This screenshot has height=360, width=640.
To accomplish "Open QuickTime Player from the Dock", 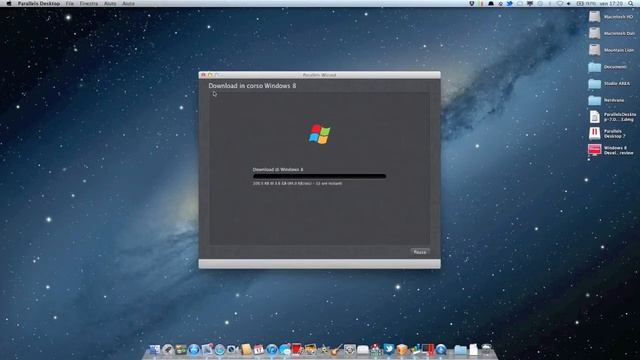I will pos(441,349).
